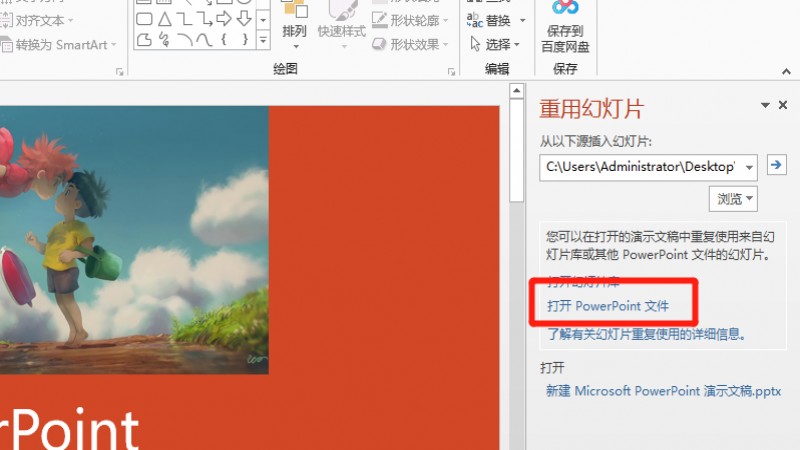Open 重用幻灯片 pane options arrow
800x450 pixels.
pos(765,105)
